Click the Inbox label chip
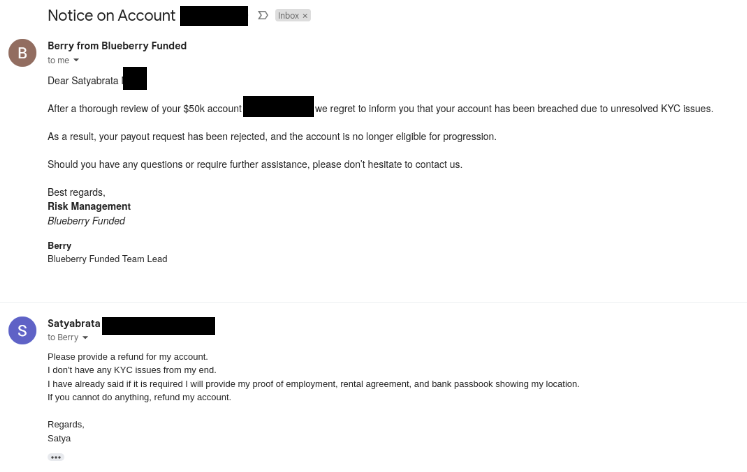747x472 pixels. click(x=288, y=16)
